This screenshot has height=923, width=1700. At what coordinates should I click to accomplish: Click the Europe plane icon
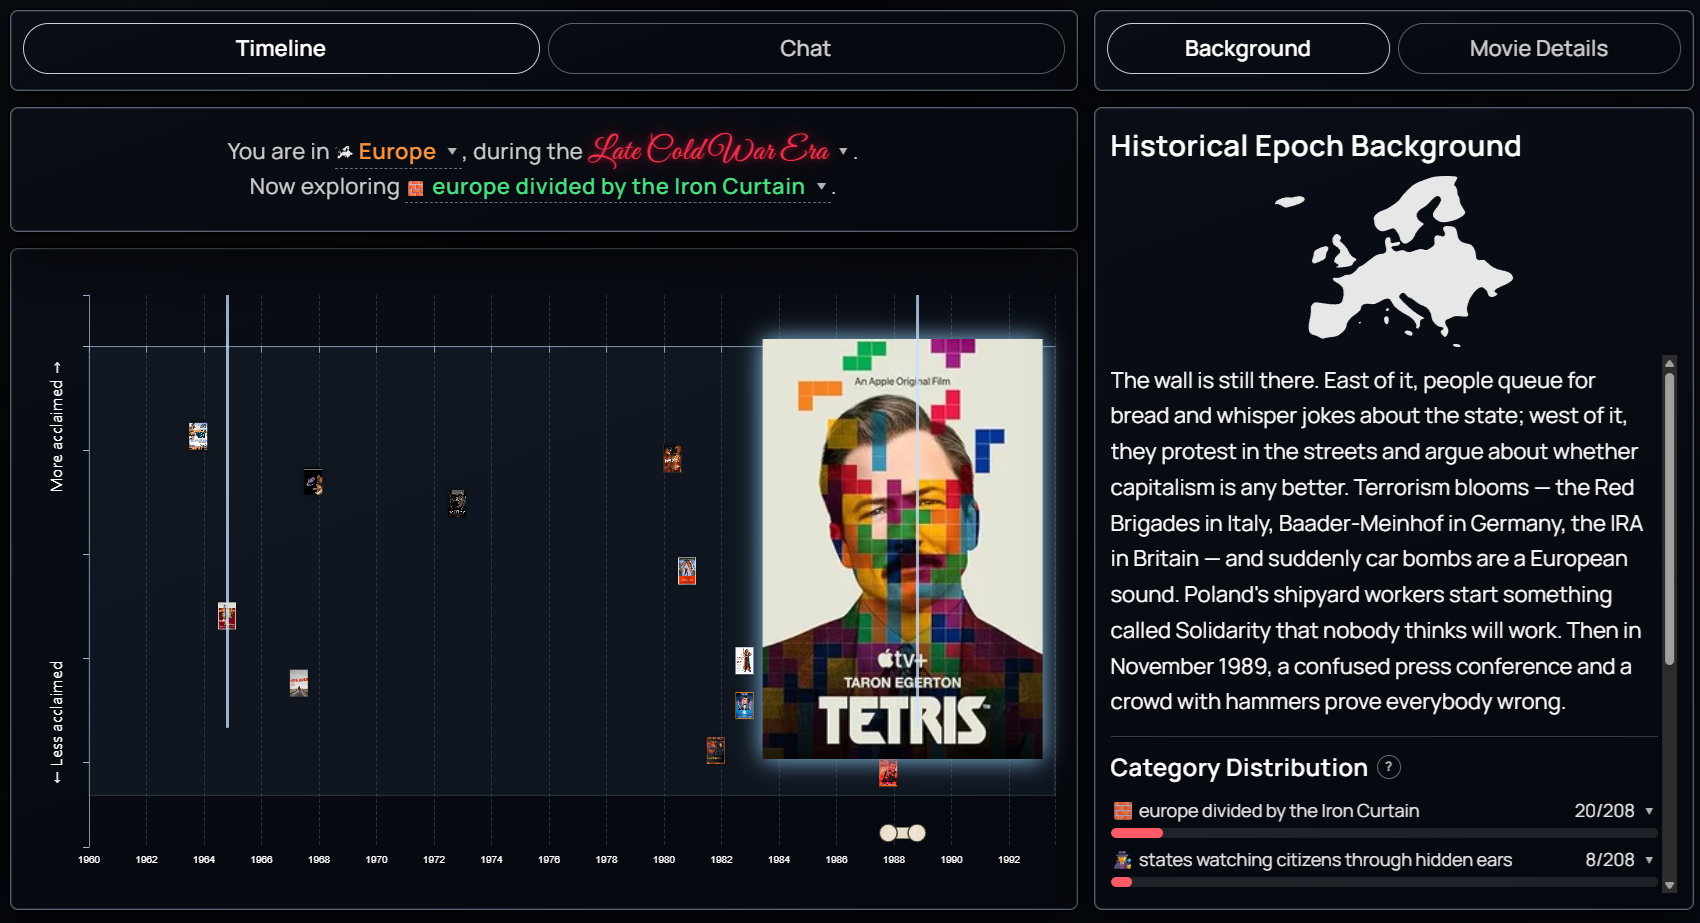point(345,153)
